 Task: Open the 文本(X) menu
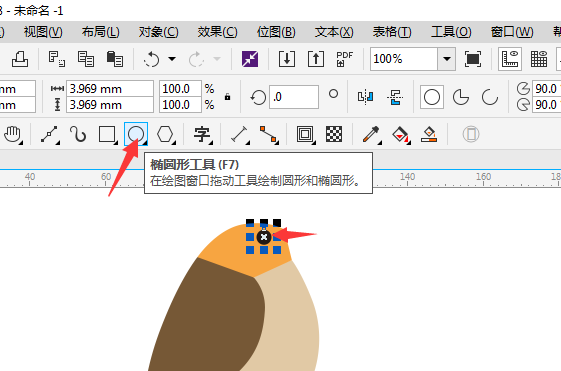click(x=334, y=32)
